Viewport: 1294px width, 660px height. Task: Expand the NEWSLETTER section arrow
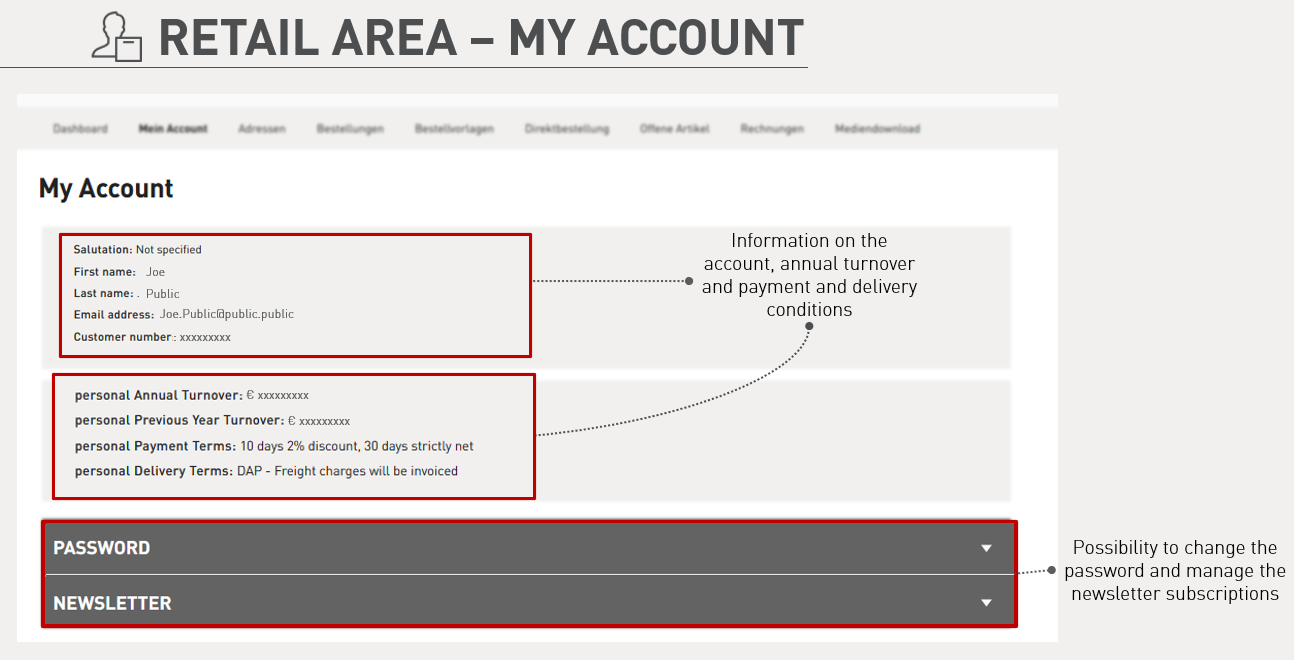point(986,603)
